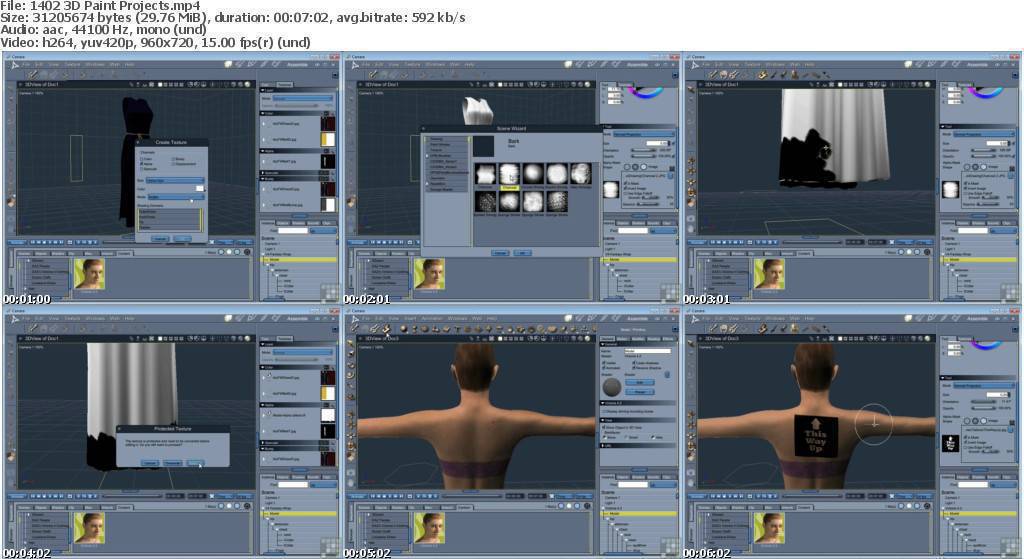1024x559 pixels.
Task: Open Help menu in 00:01:00 frame
Action: coord(129,64)
